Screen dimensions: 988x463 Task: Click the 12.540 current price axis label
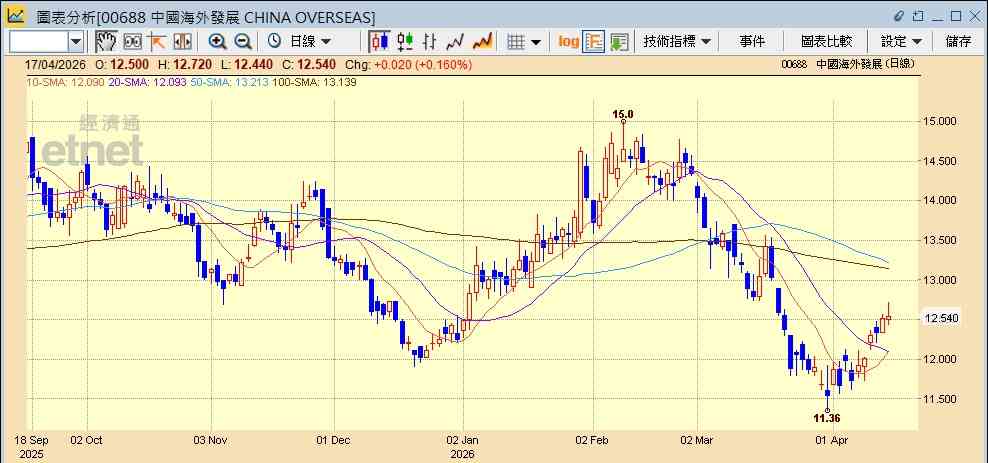[x=940, y=319]
